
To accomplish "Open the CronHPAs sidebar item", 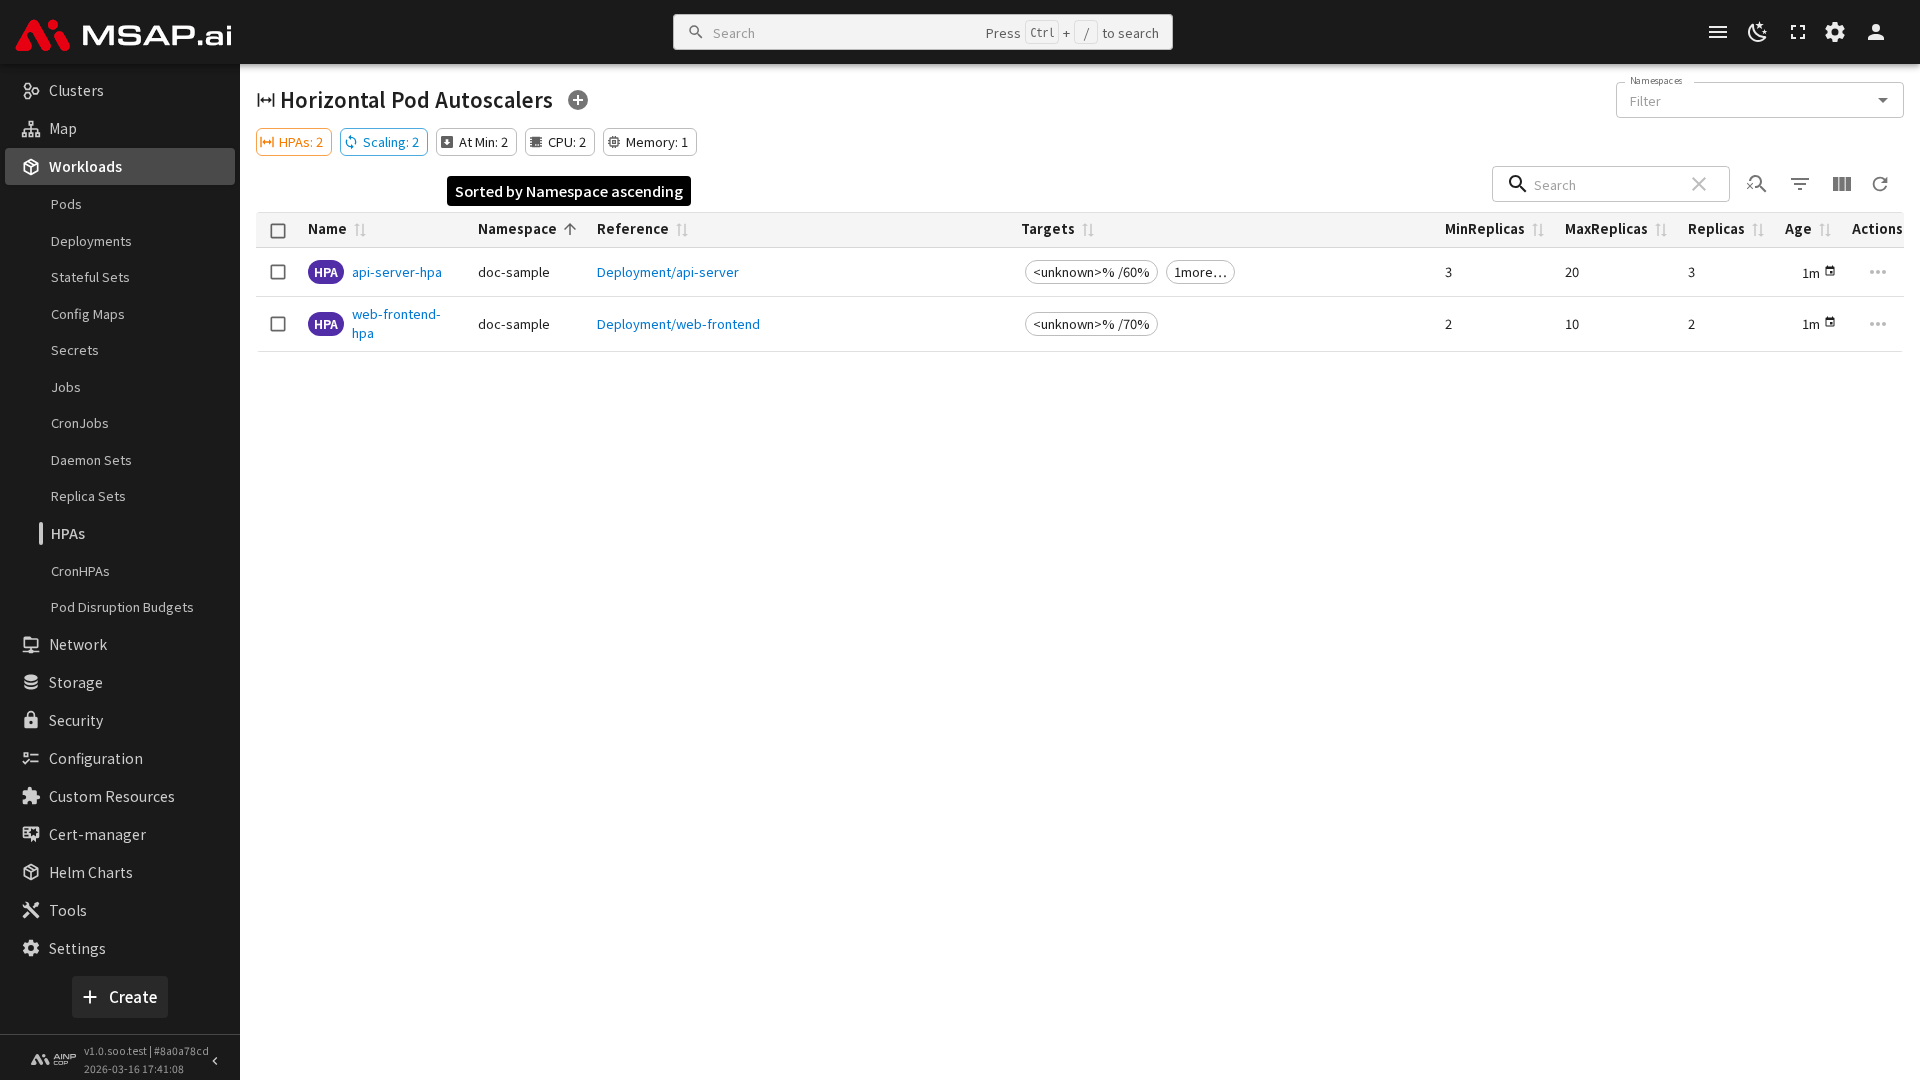I will coord(80,571).
